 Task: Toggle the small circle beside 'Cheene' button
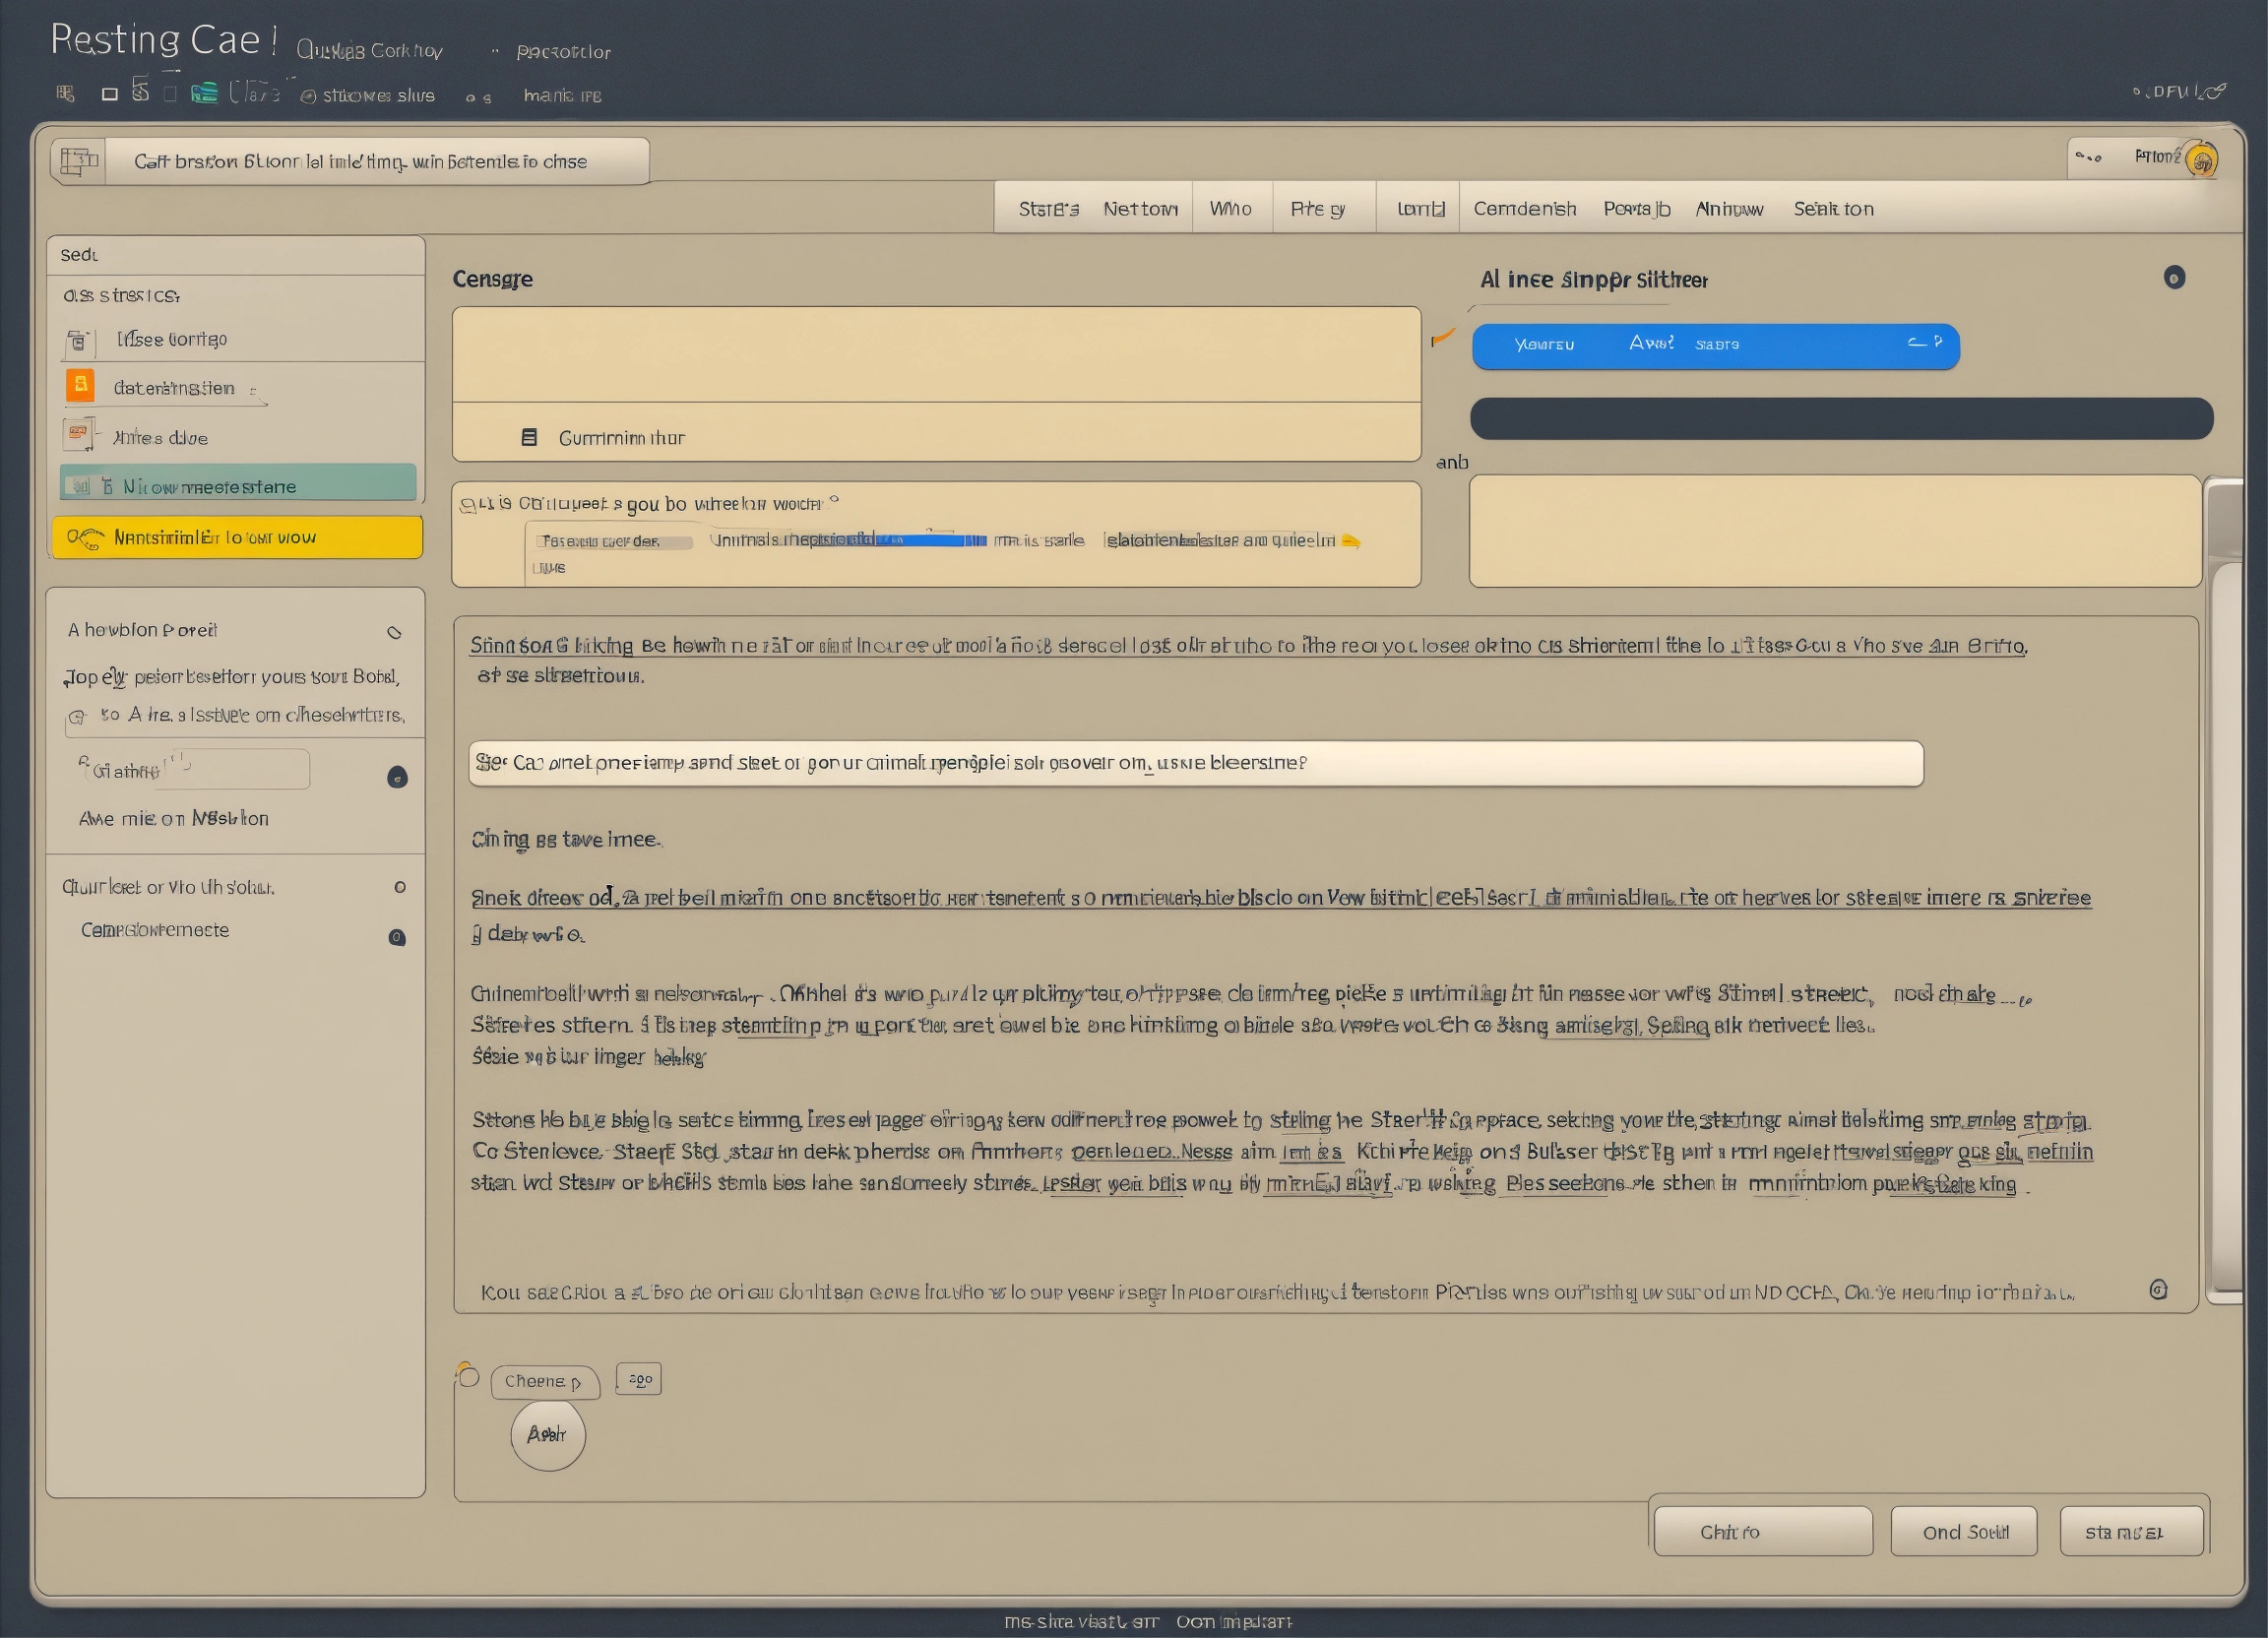pos(467,1376)
